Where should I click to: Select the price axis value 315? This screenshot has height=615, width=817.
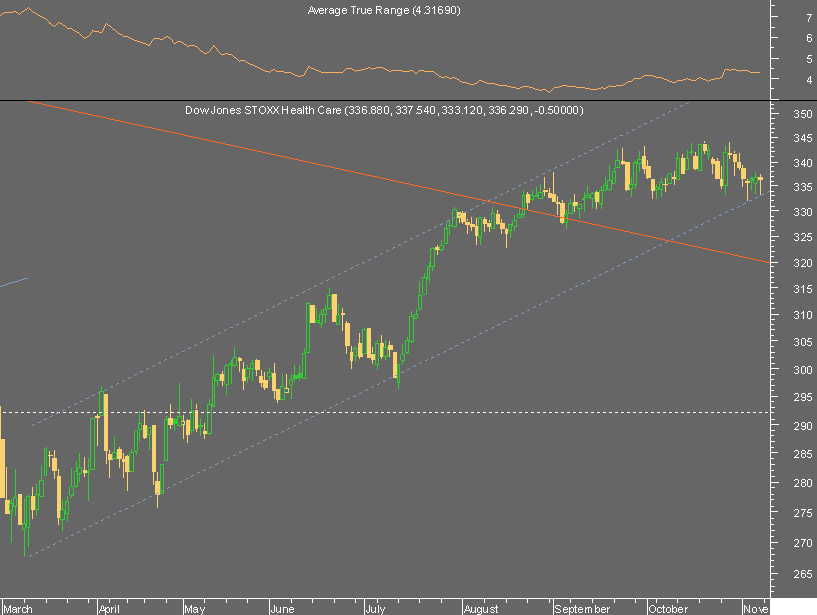[x=802, y=289]
